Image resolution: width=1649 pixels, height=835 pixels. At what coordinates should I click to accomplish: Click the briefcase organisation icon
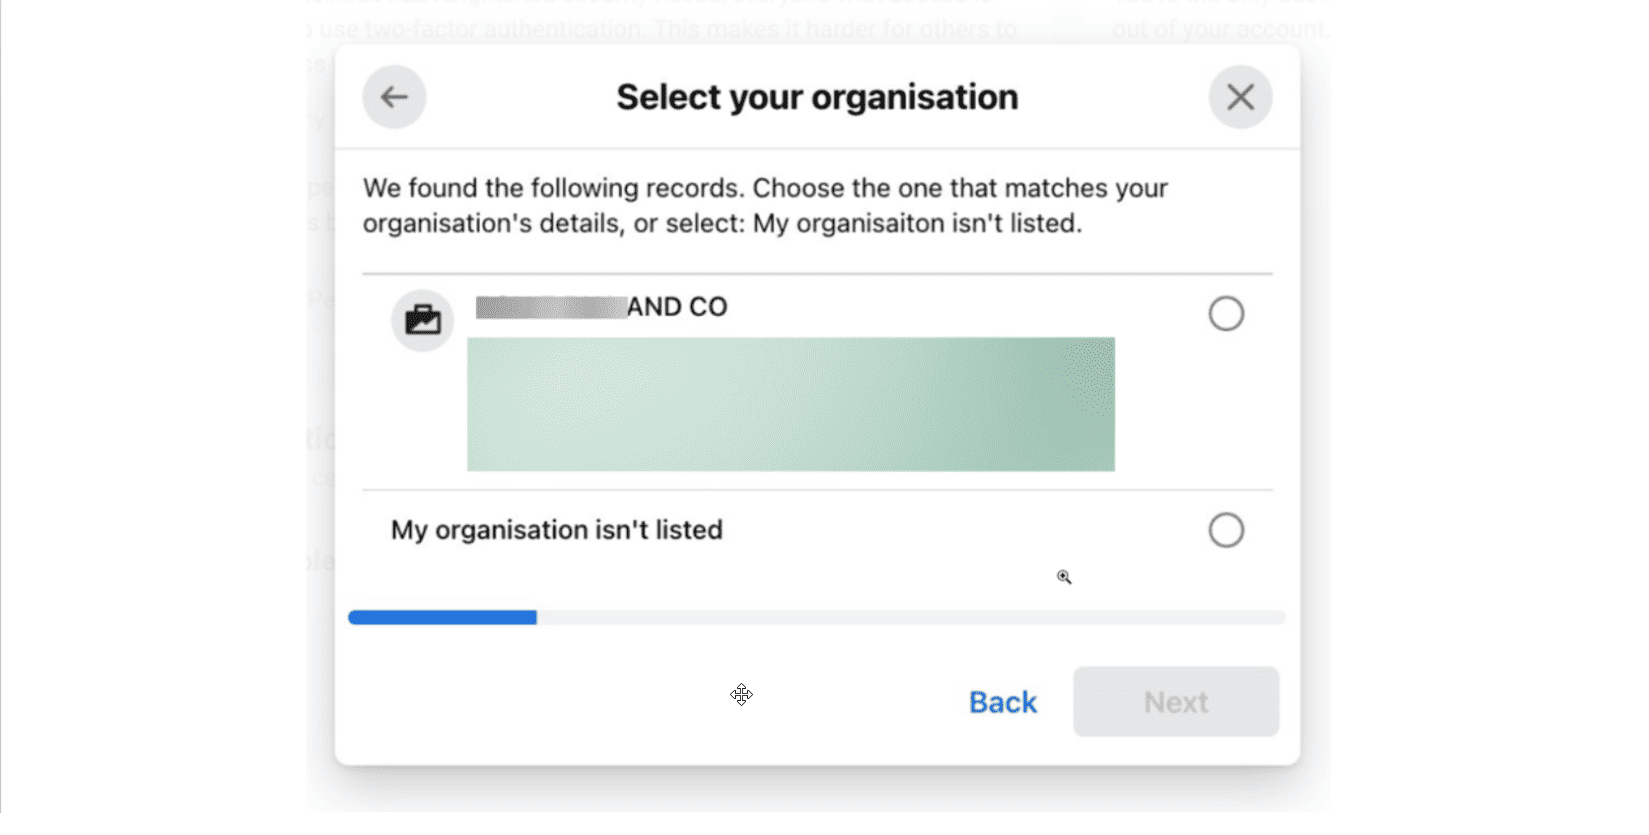click(422, 320)
